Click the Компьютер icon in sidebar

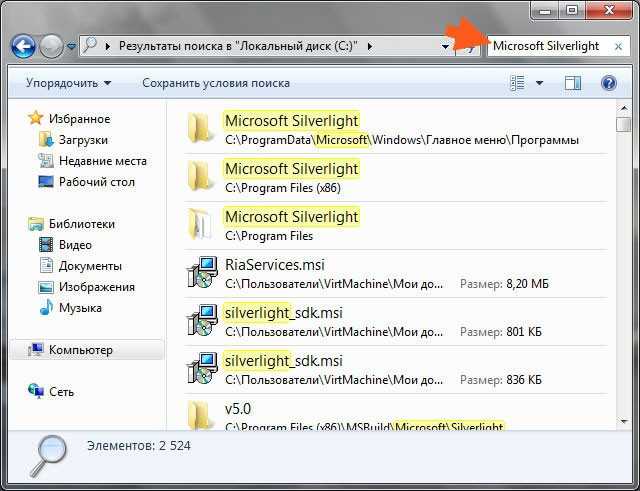click(x=36, y=350)
